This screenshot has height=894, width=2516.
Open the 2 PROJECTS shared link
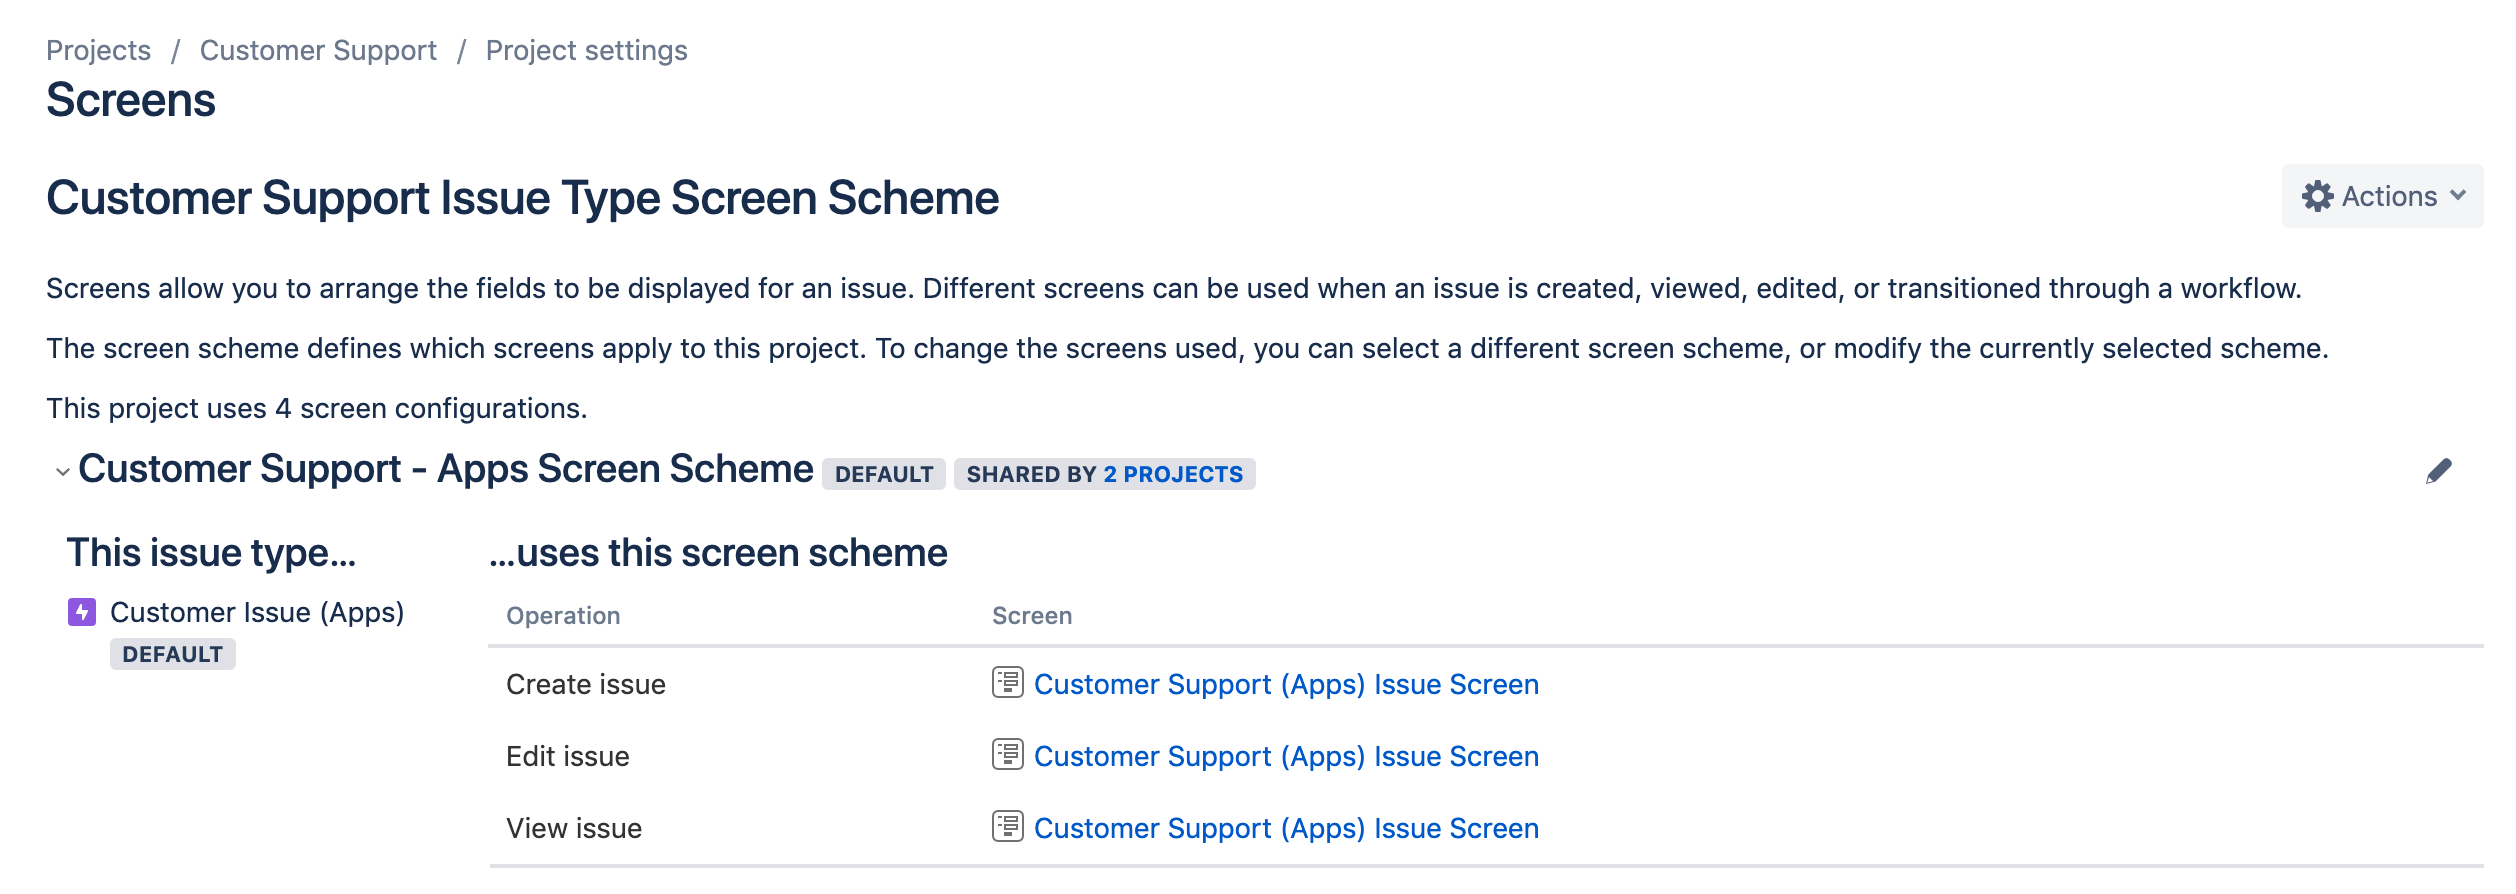1173,474
